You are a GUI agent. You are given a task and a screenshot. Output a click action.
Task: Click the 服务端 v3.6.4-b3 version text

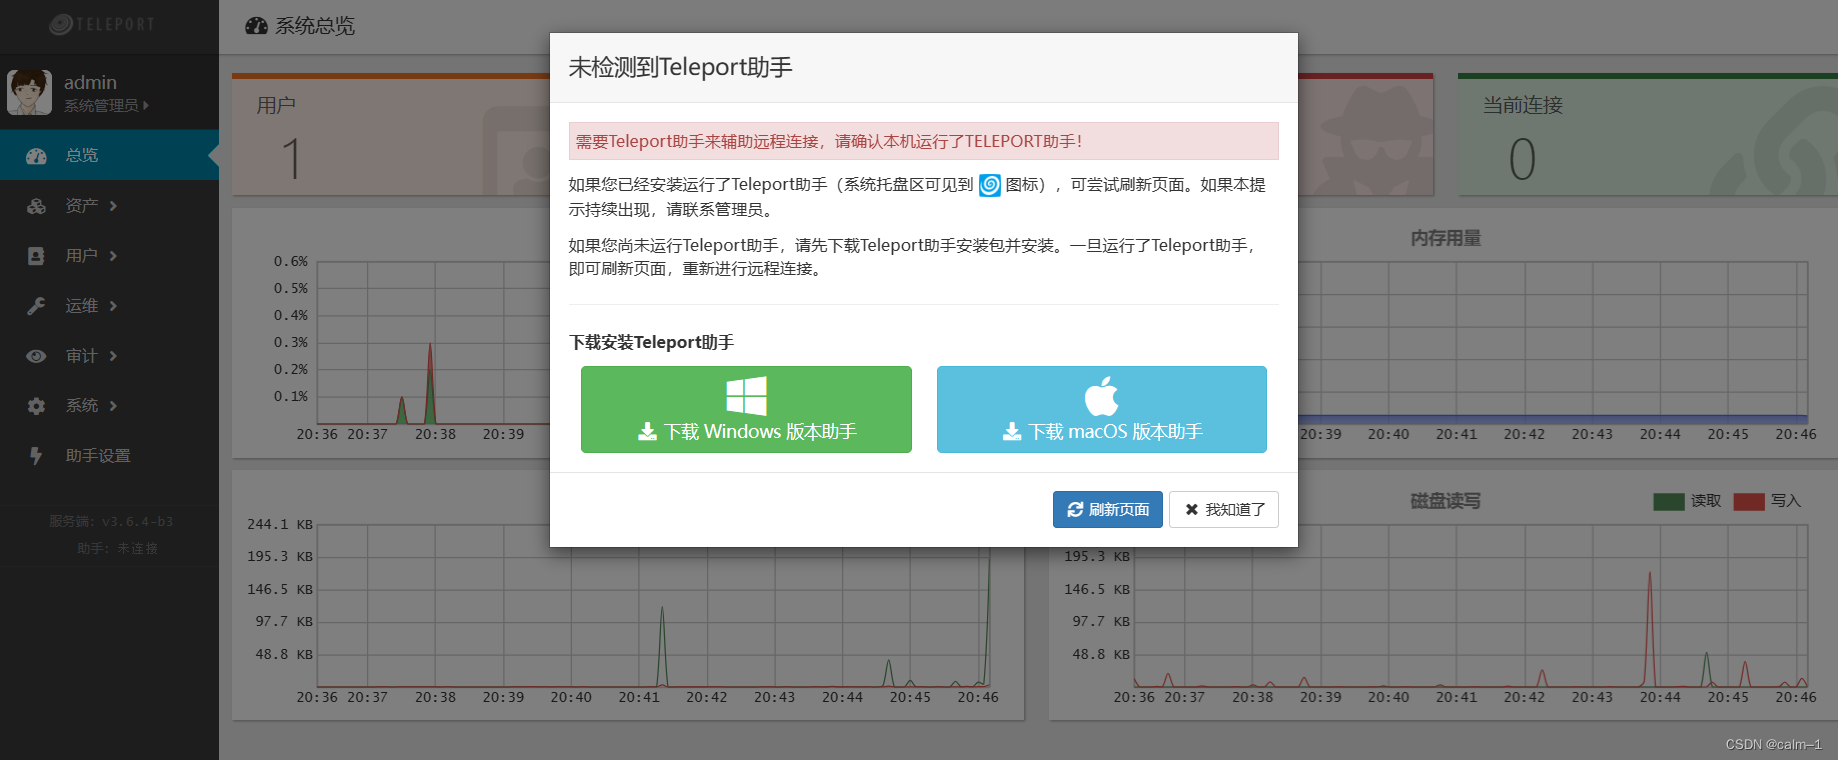tap(111, 522)
